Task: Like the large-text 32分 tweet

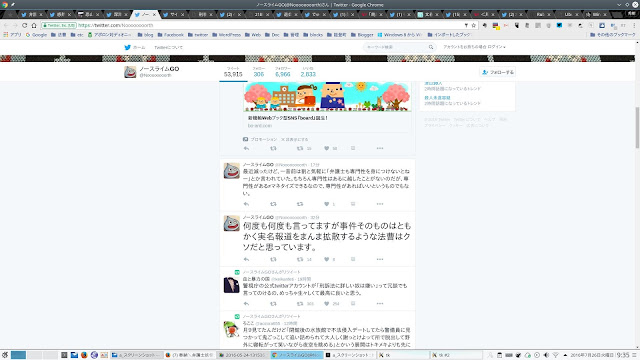Action: coord(327,259)
